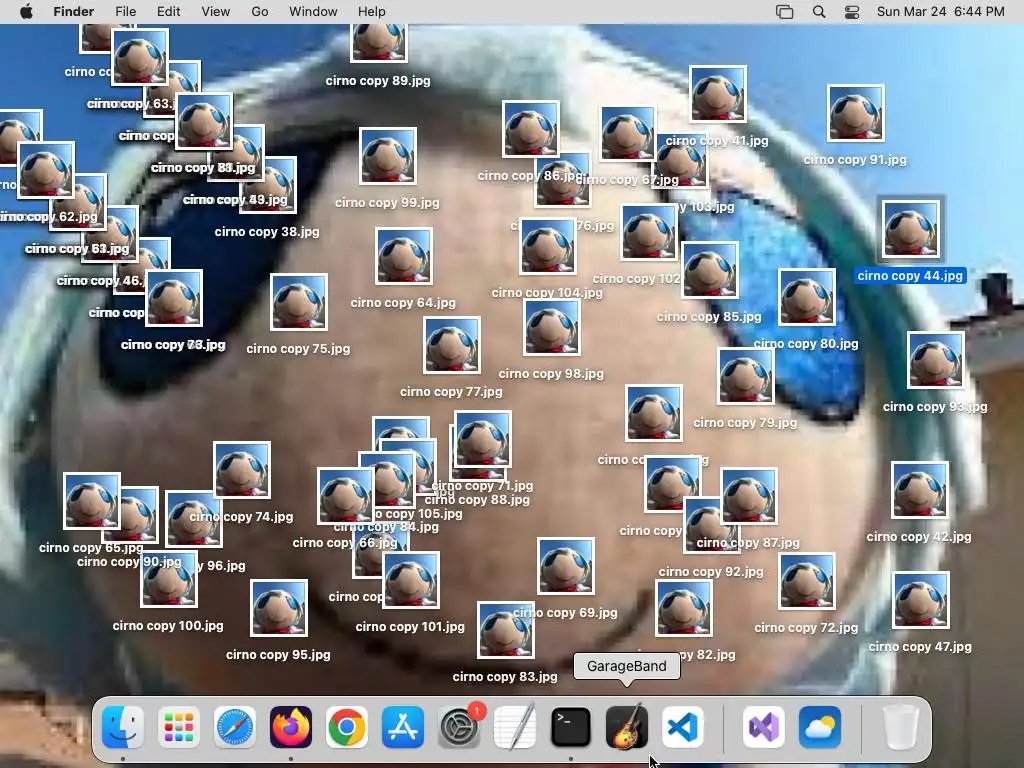This screenshot has width=1024, height=768.
Task: Open the App Store Dock icon
Action: [403, 727]
